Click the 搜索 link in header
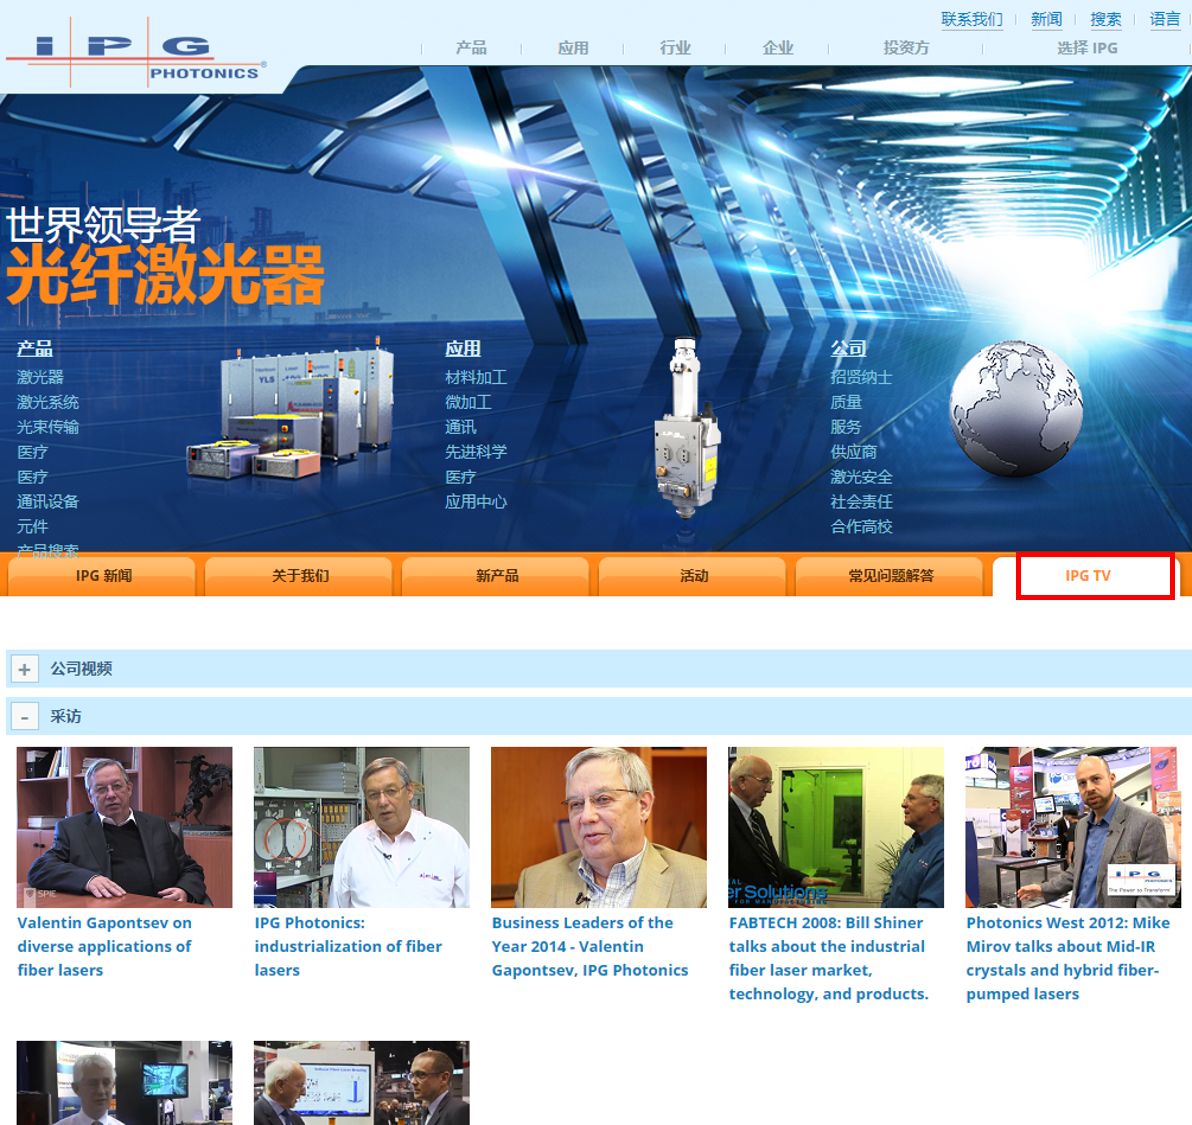Image resolution: width=1192 pixels, height=1125 pixels. pos(1105,19)
